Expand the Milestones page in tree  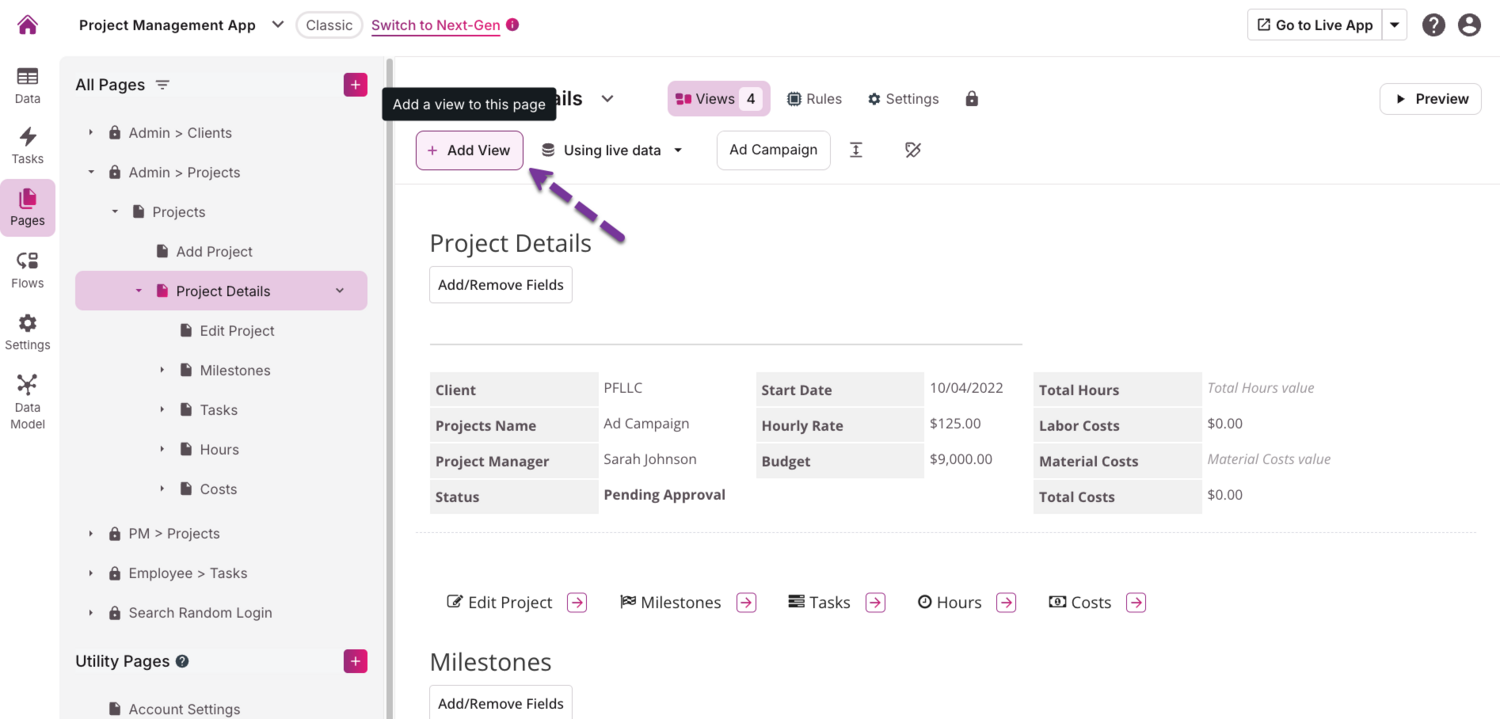click(162, 370)
